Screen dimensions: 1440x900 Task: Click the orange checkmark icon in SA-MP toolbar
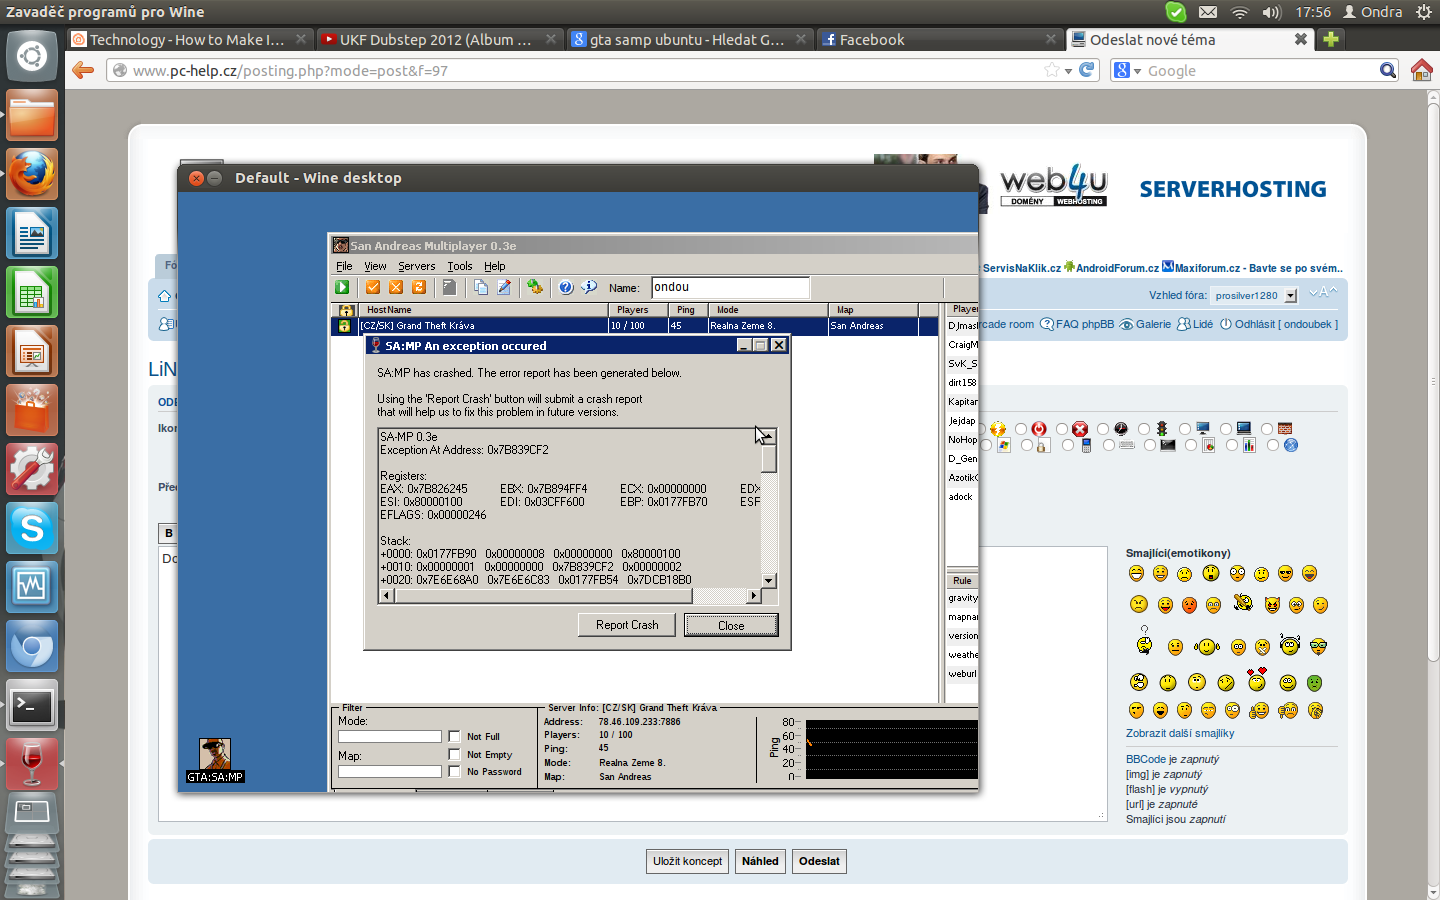[373, 287]
